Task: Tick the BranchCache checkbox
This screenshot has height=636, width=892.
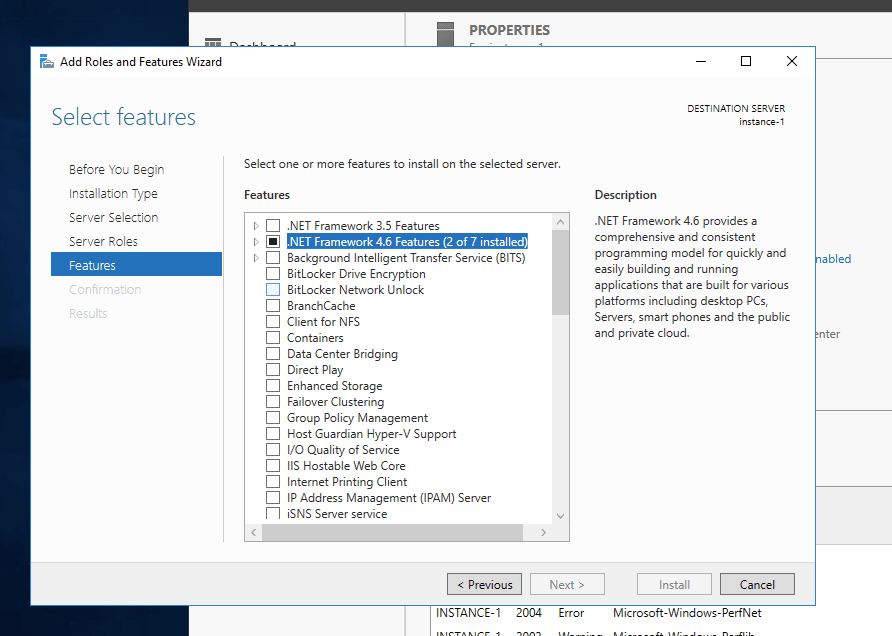Action: tap(273, 305)
